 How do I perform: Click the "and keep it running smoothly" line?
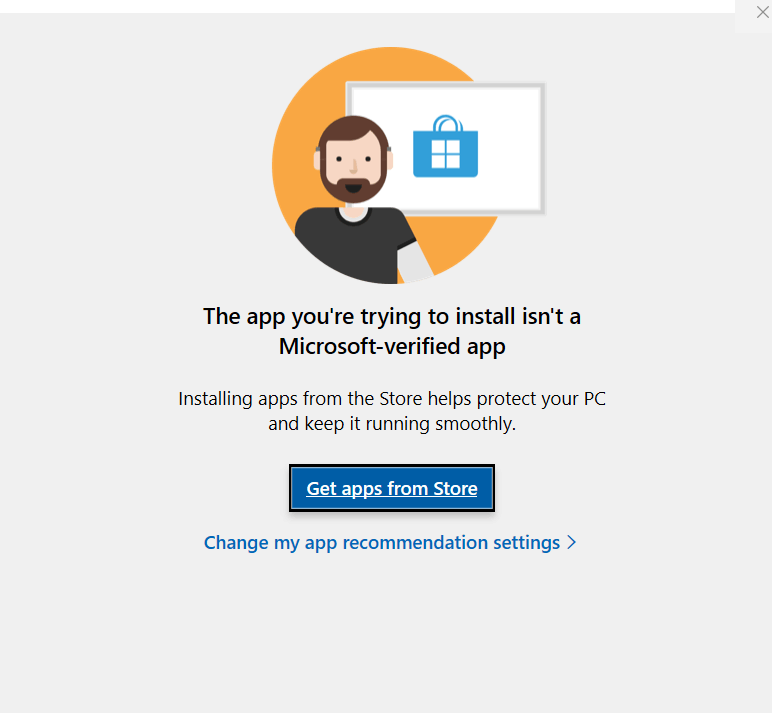tap(392, 424)
